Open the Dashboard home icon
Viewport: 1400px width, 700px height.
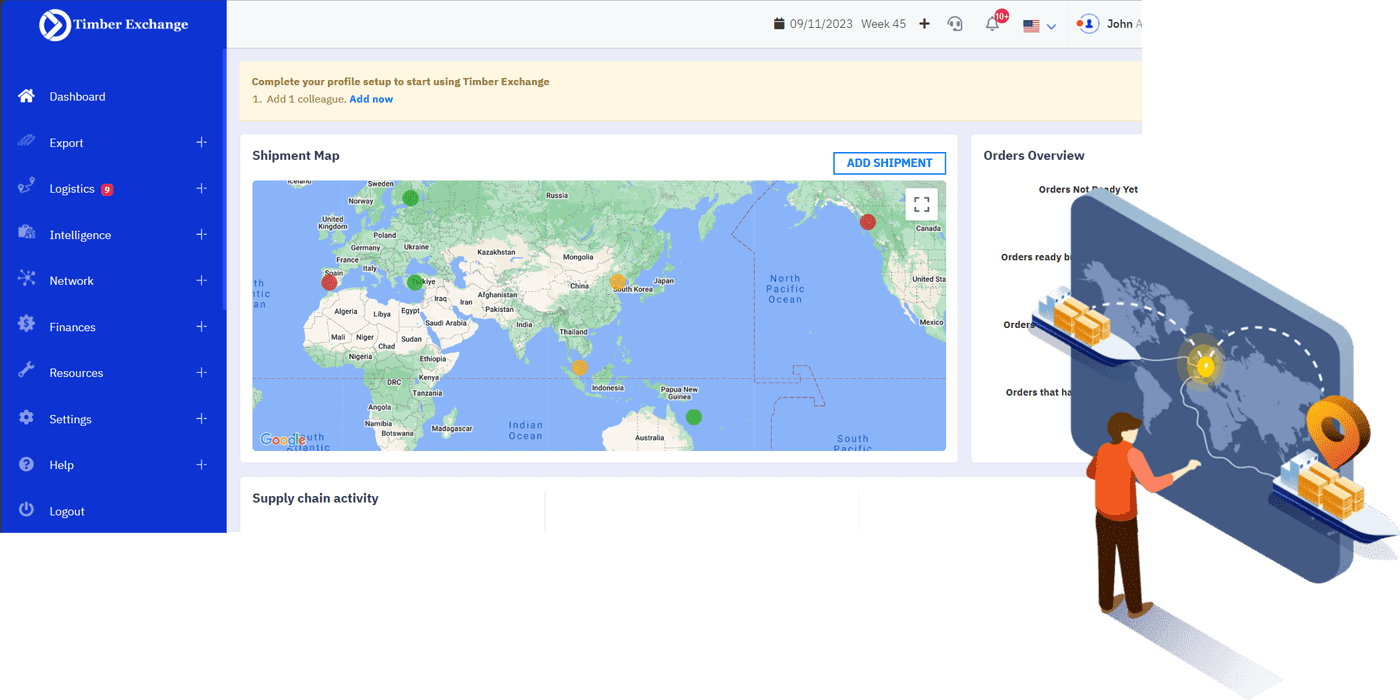click(27, 96)
